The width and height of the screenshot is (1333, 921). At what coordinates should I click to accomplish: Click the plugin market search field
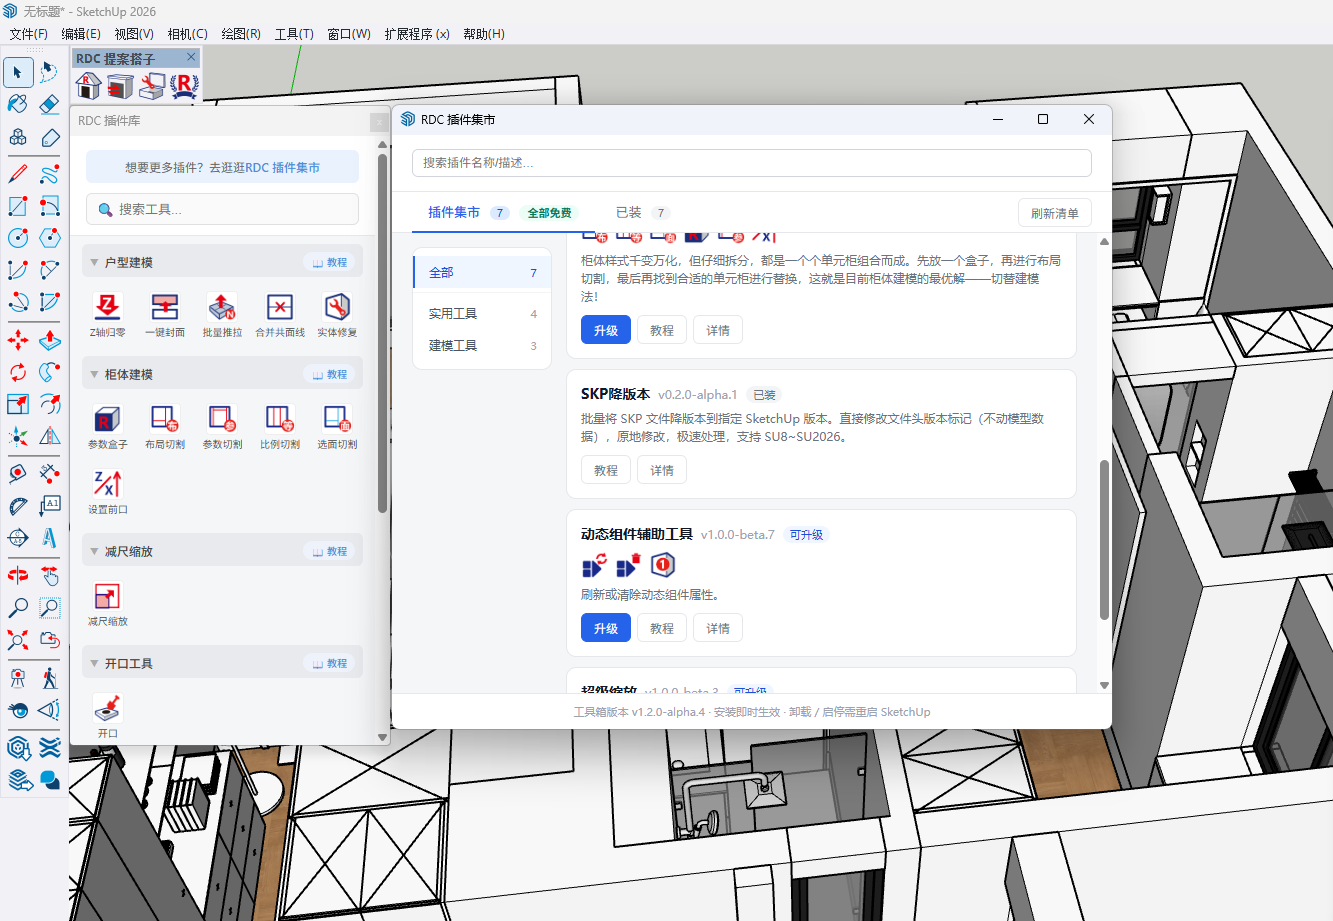[x=751, y=163]
